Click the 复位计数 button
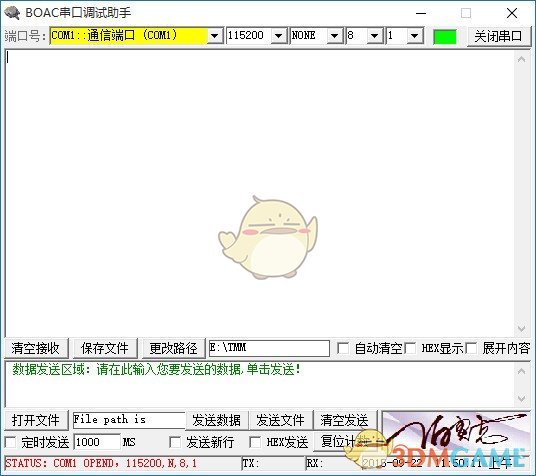This screenshot has height=476, width=536. click(345, 442)
